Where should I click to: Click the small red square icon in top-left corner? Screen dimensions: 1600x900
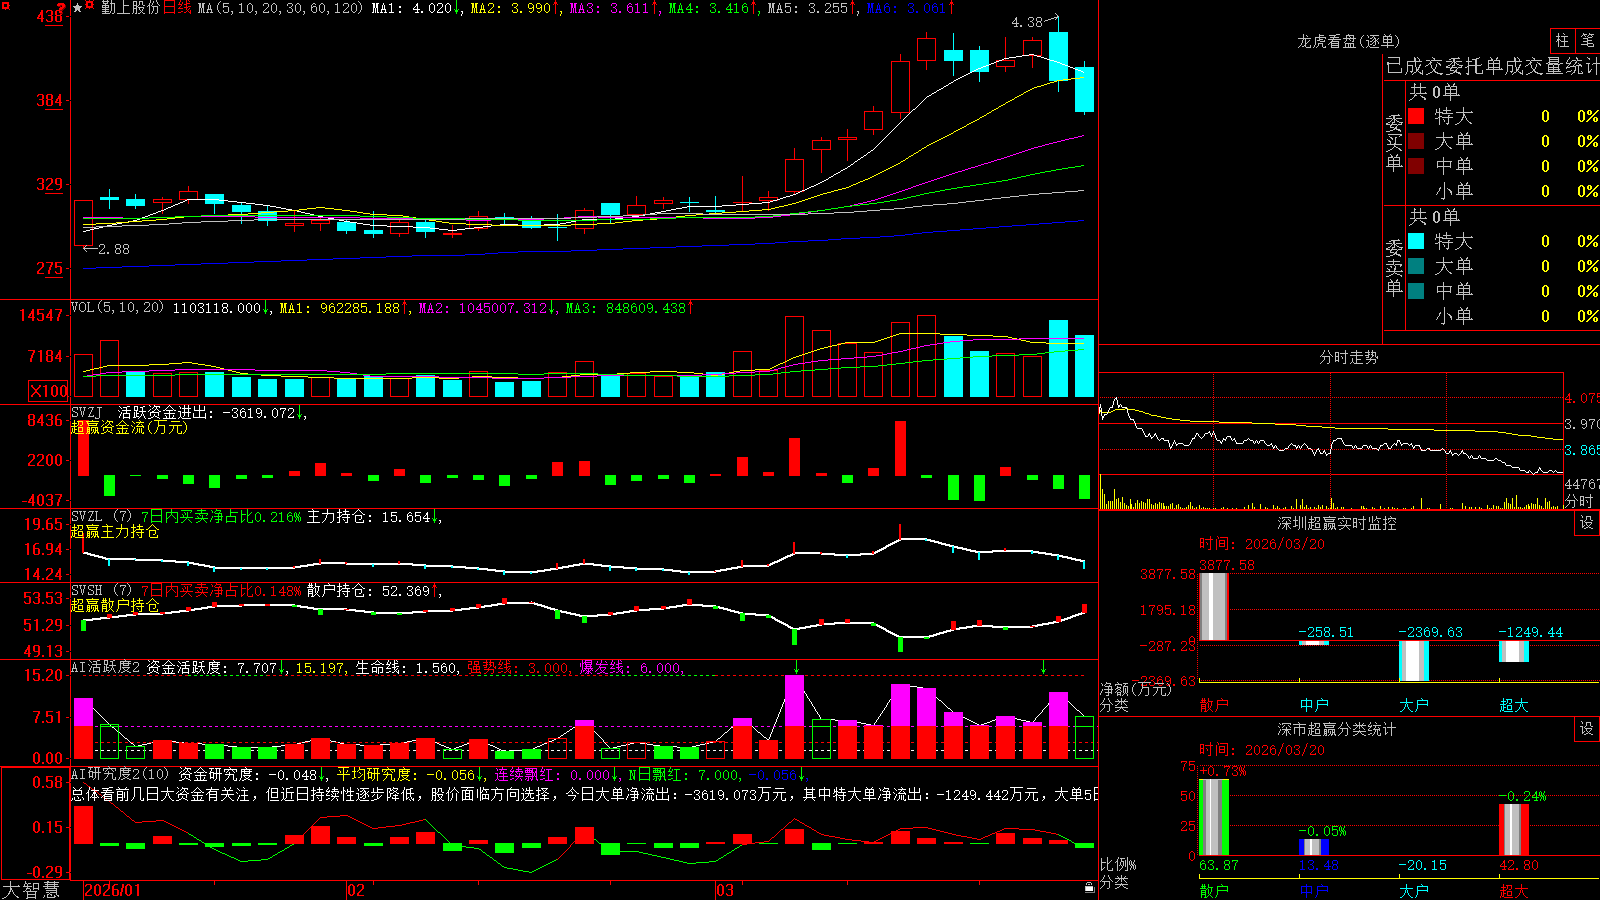(6, 5)
